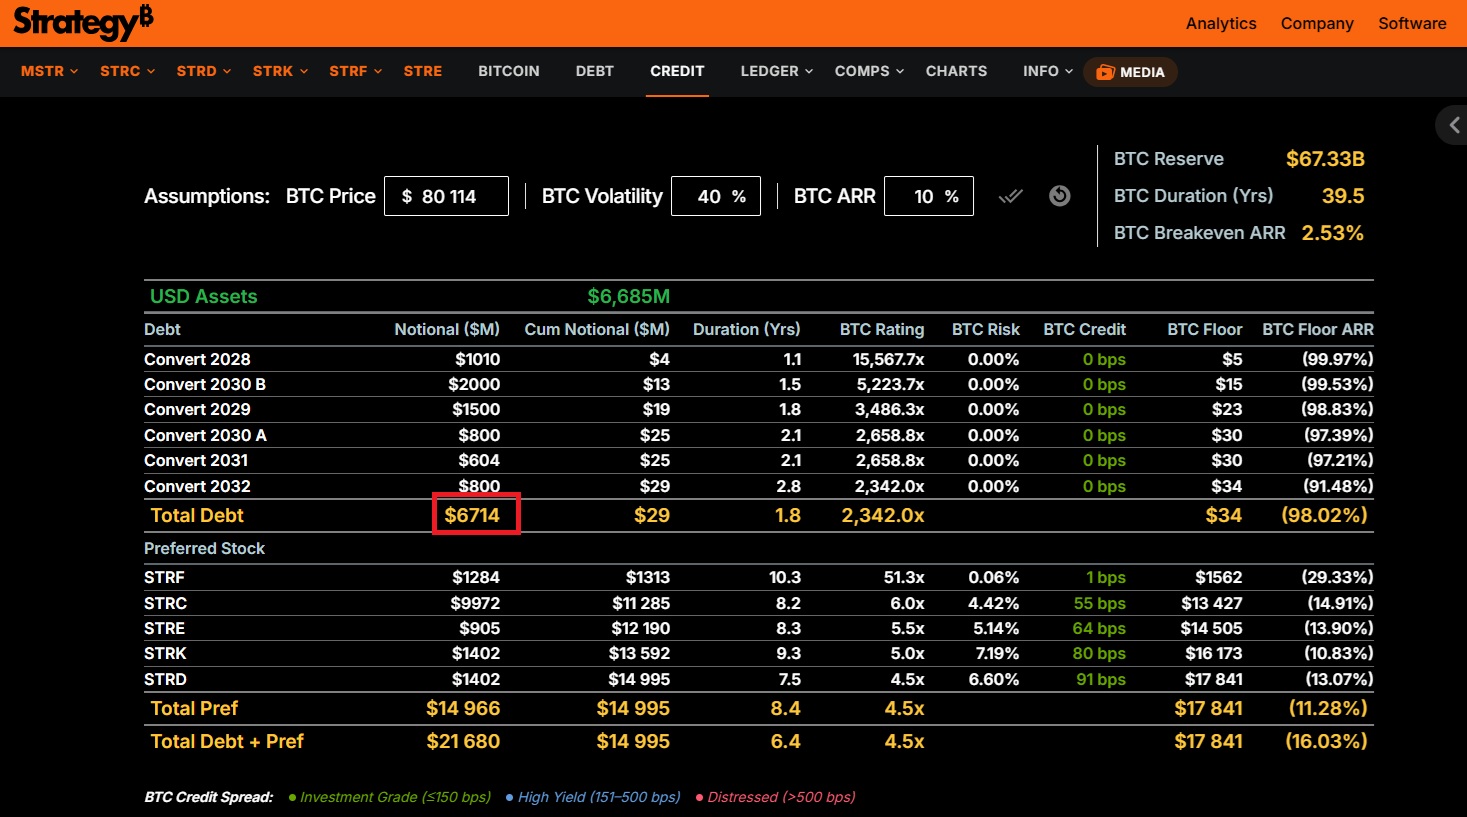Click the STRE row label in table

pyautogui.click(x=164, y=628)
